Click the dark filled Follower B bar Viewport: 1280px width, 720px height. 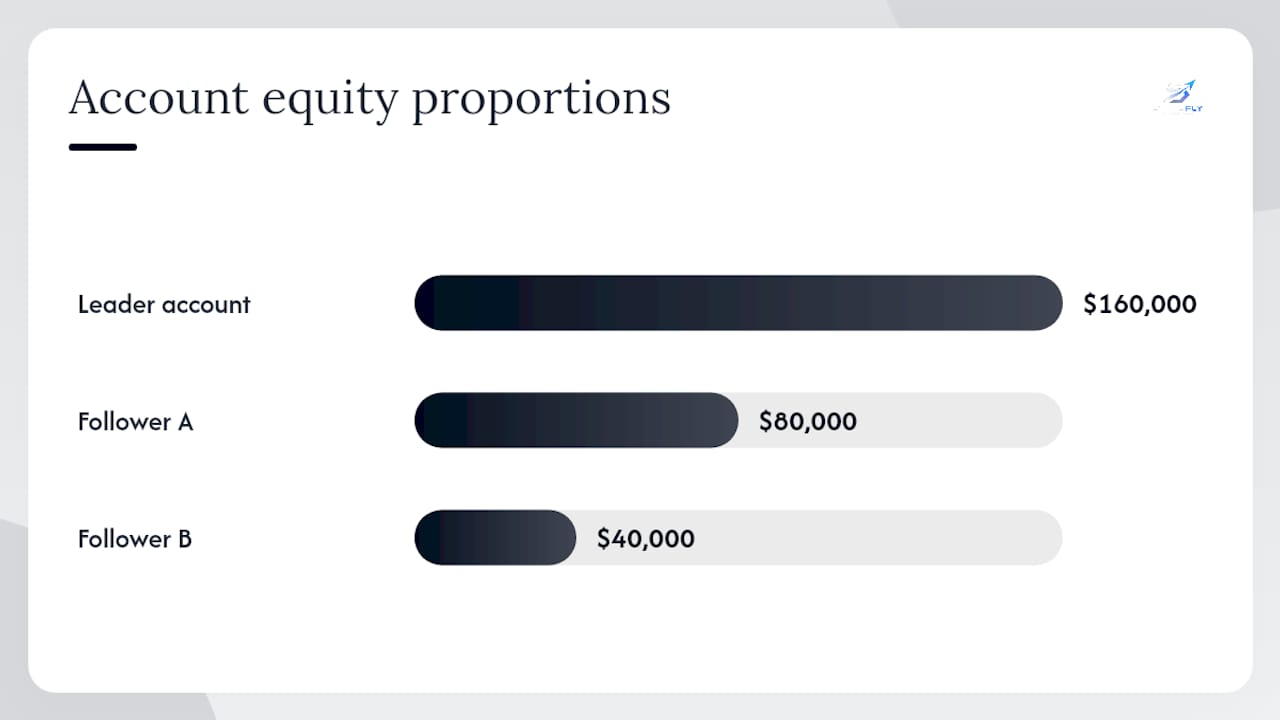pos(495,538)
